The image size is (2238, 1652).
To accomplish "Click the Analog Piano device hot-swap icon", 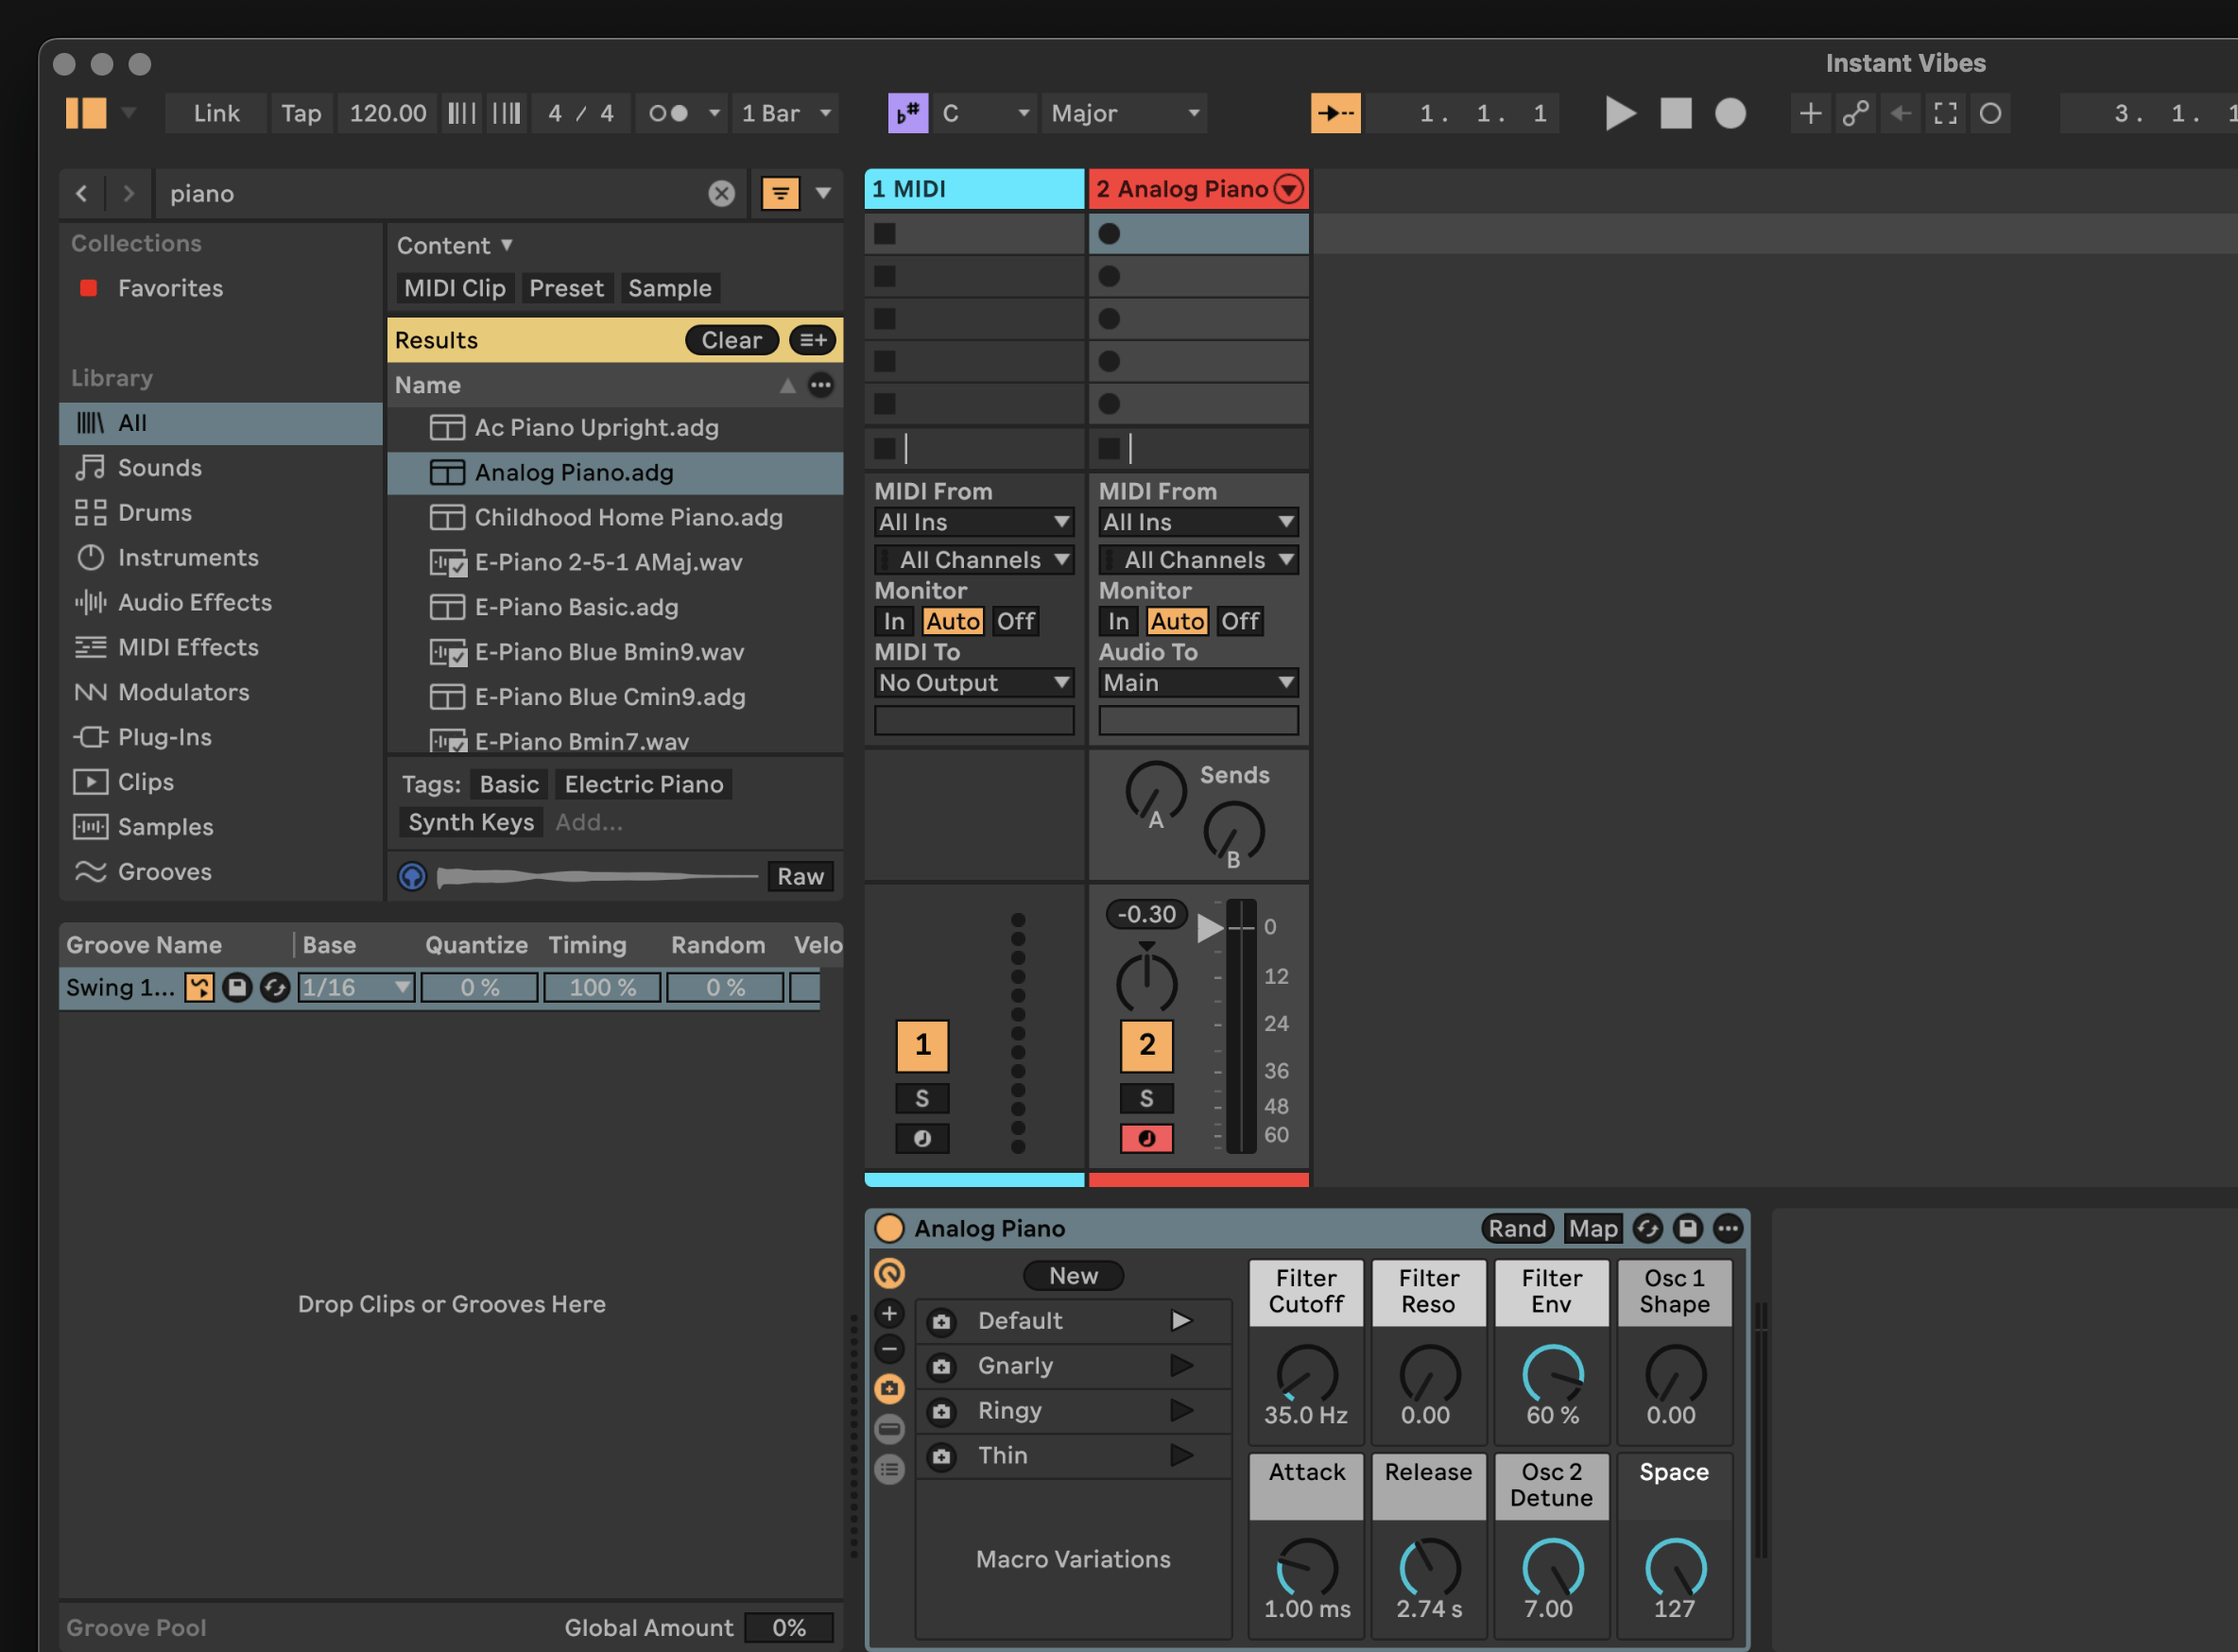I will [x=1648, y=1229].
